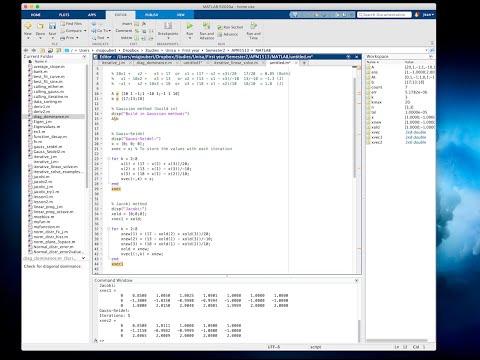Click the Workspace horizontal scrollbar

click(x=397, y=340)
